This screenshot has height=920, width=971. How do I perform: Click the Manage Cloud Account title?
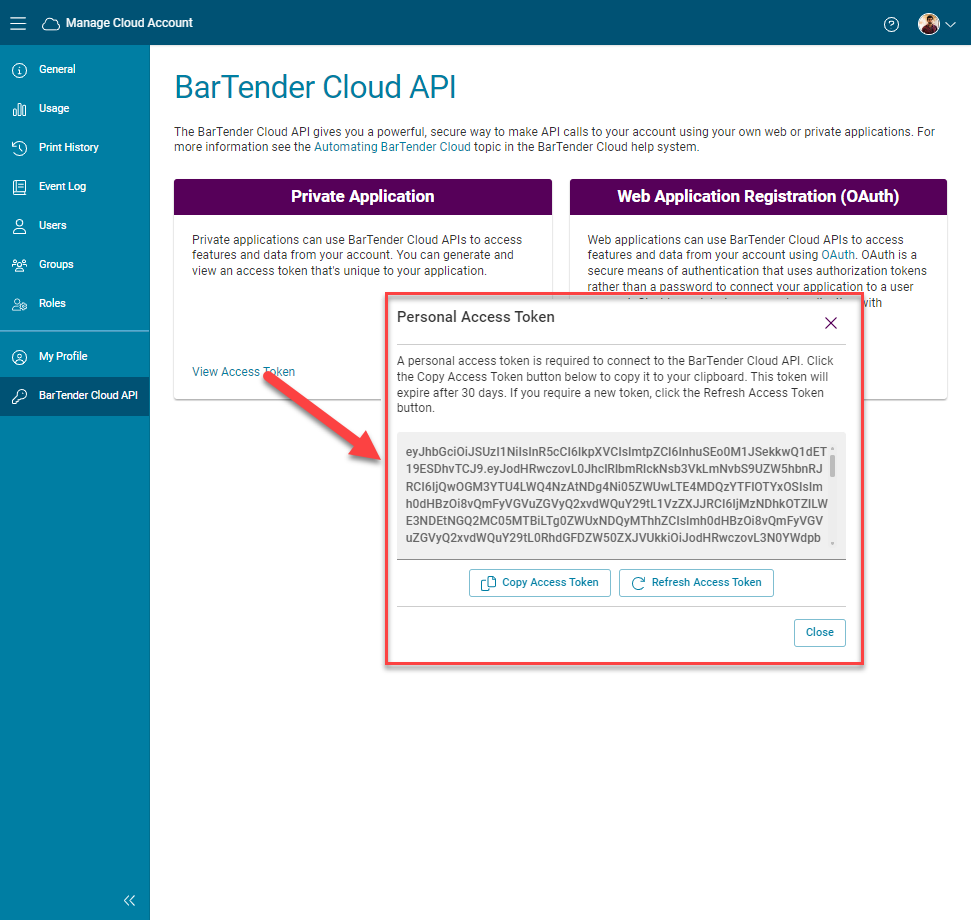click(x=129, y=23)
